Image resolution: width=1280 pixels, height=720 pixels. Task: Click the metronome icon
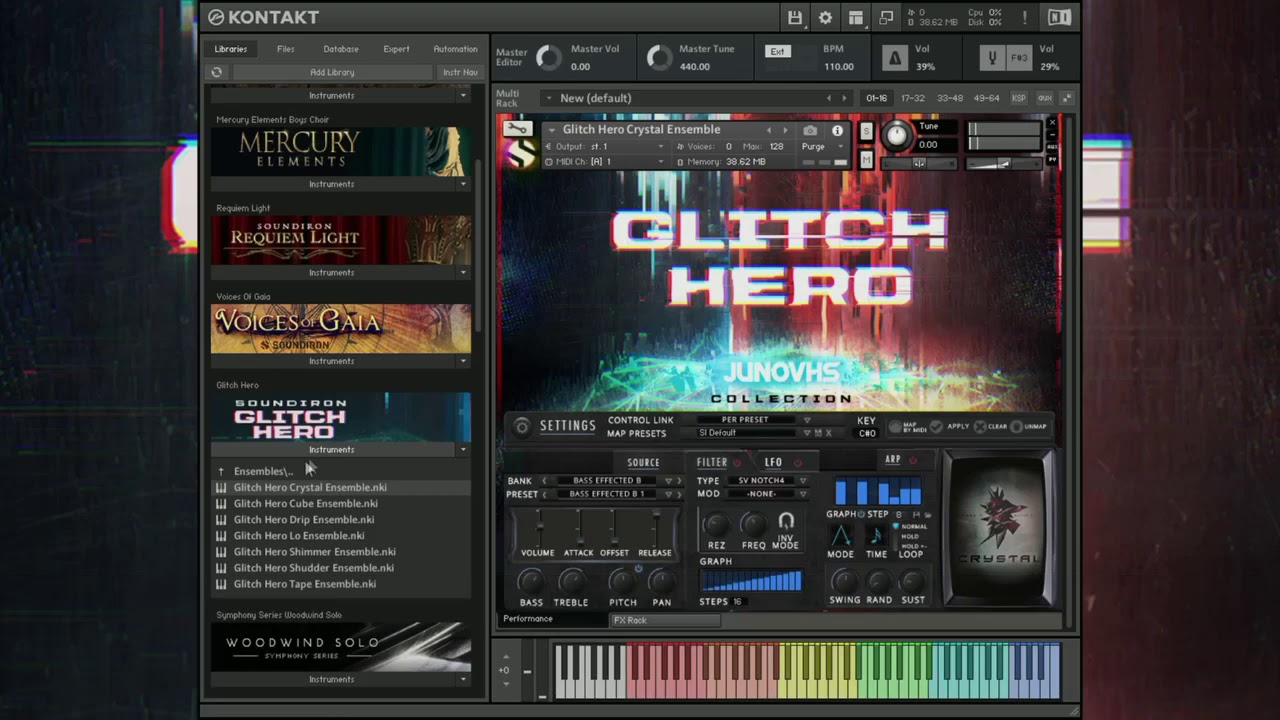[x=895, y=58]
